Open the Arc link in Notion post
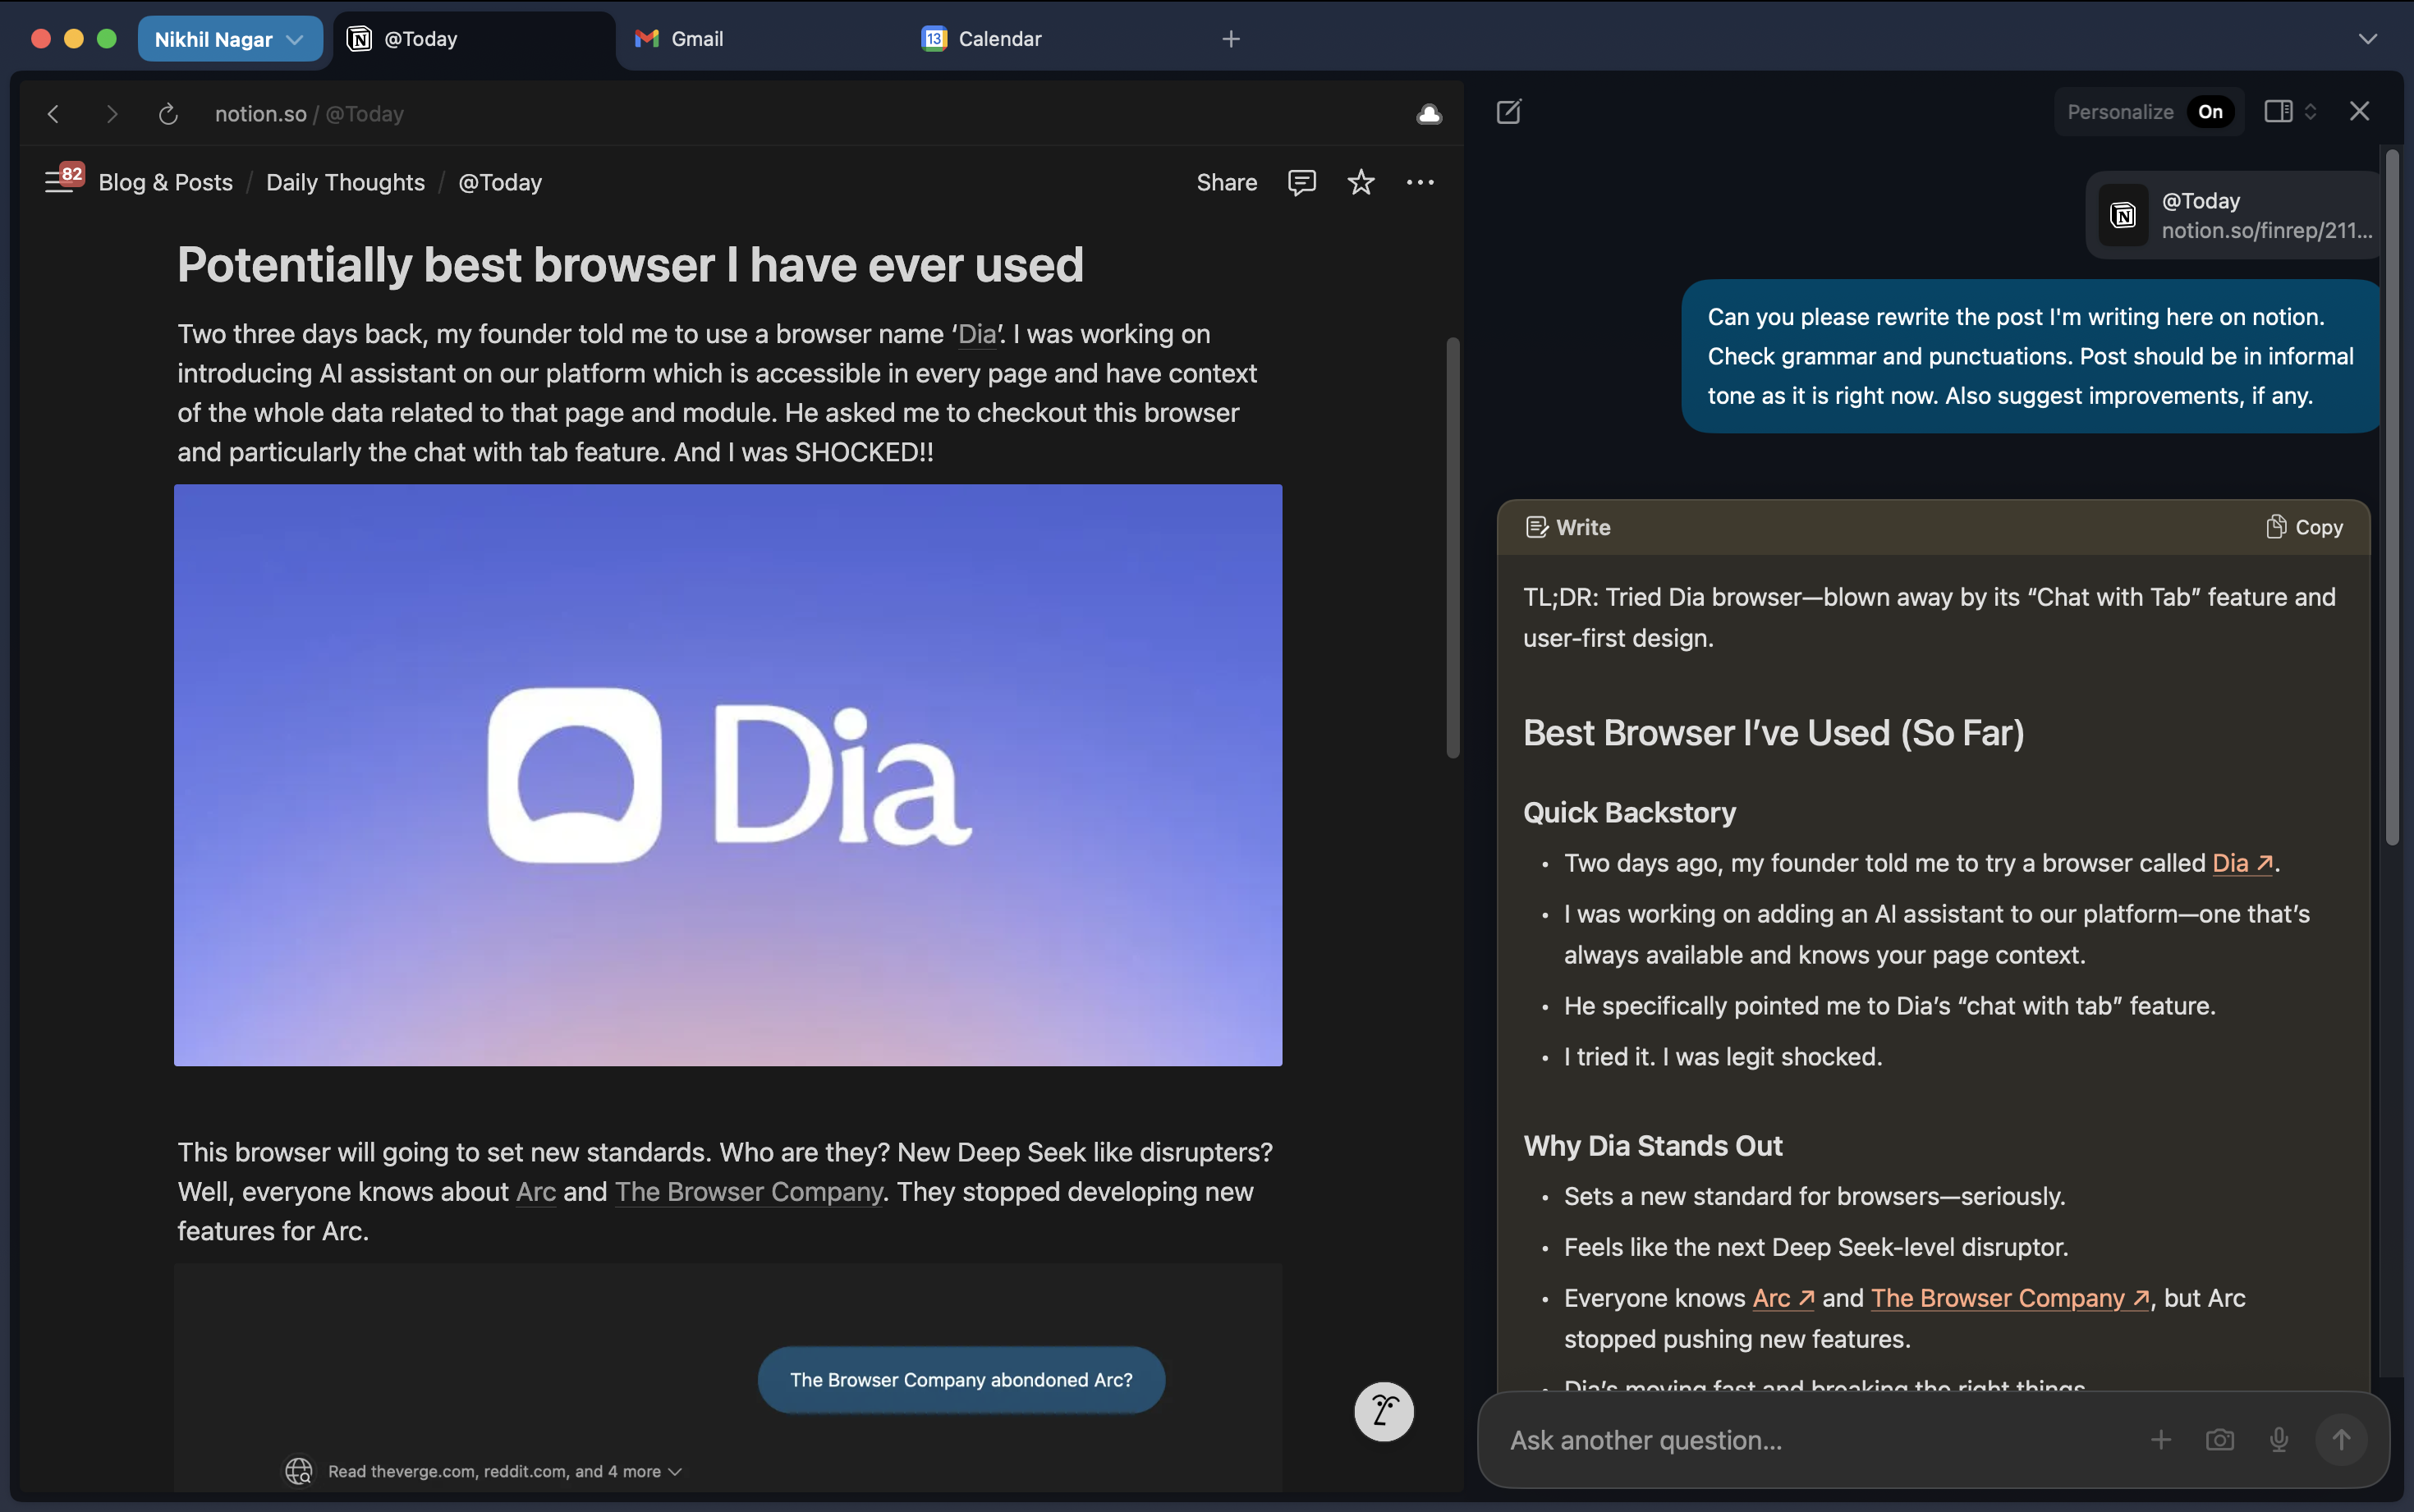Viewport: 2414px width, 1512px height. [x=536, y=1191]
